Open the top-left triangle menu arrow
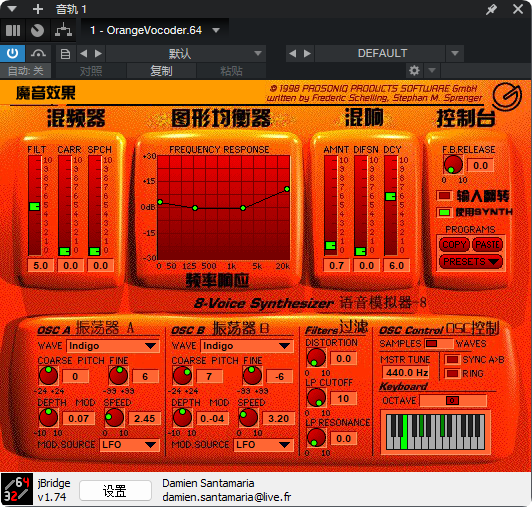 12,8
